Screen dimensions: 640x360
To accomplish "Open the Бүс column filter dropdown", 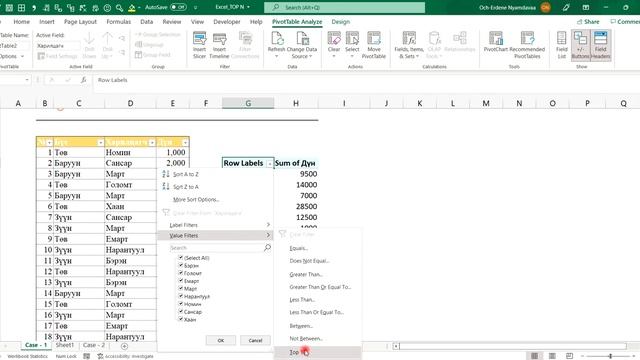I will pyautogui.click(x=100, y=142).
